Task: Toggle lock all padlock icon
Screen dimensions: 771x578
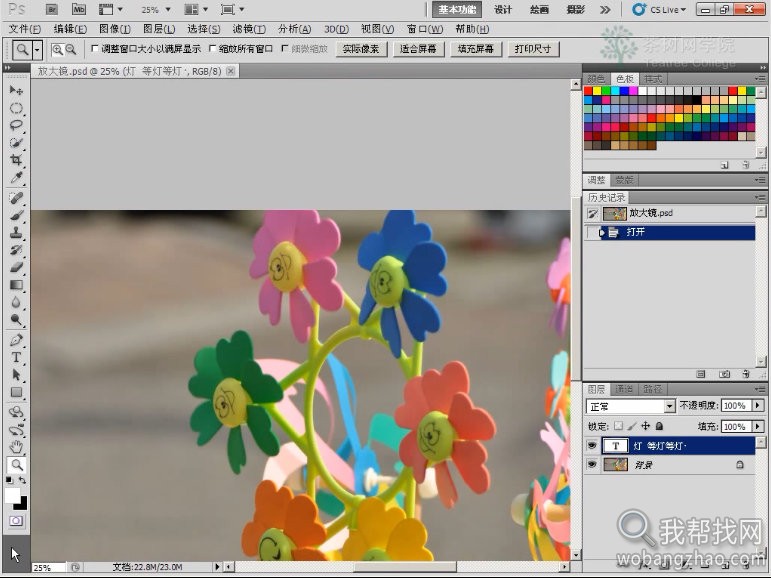Action: coord(659,426)
